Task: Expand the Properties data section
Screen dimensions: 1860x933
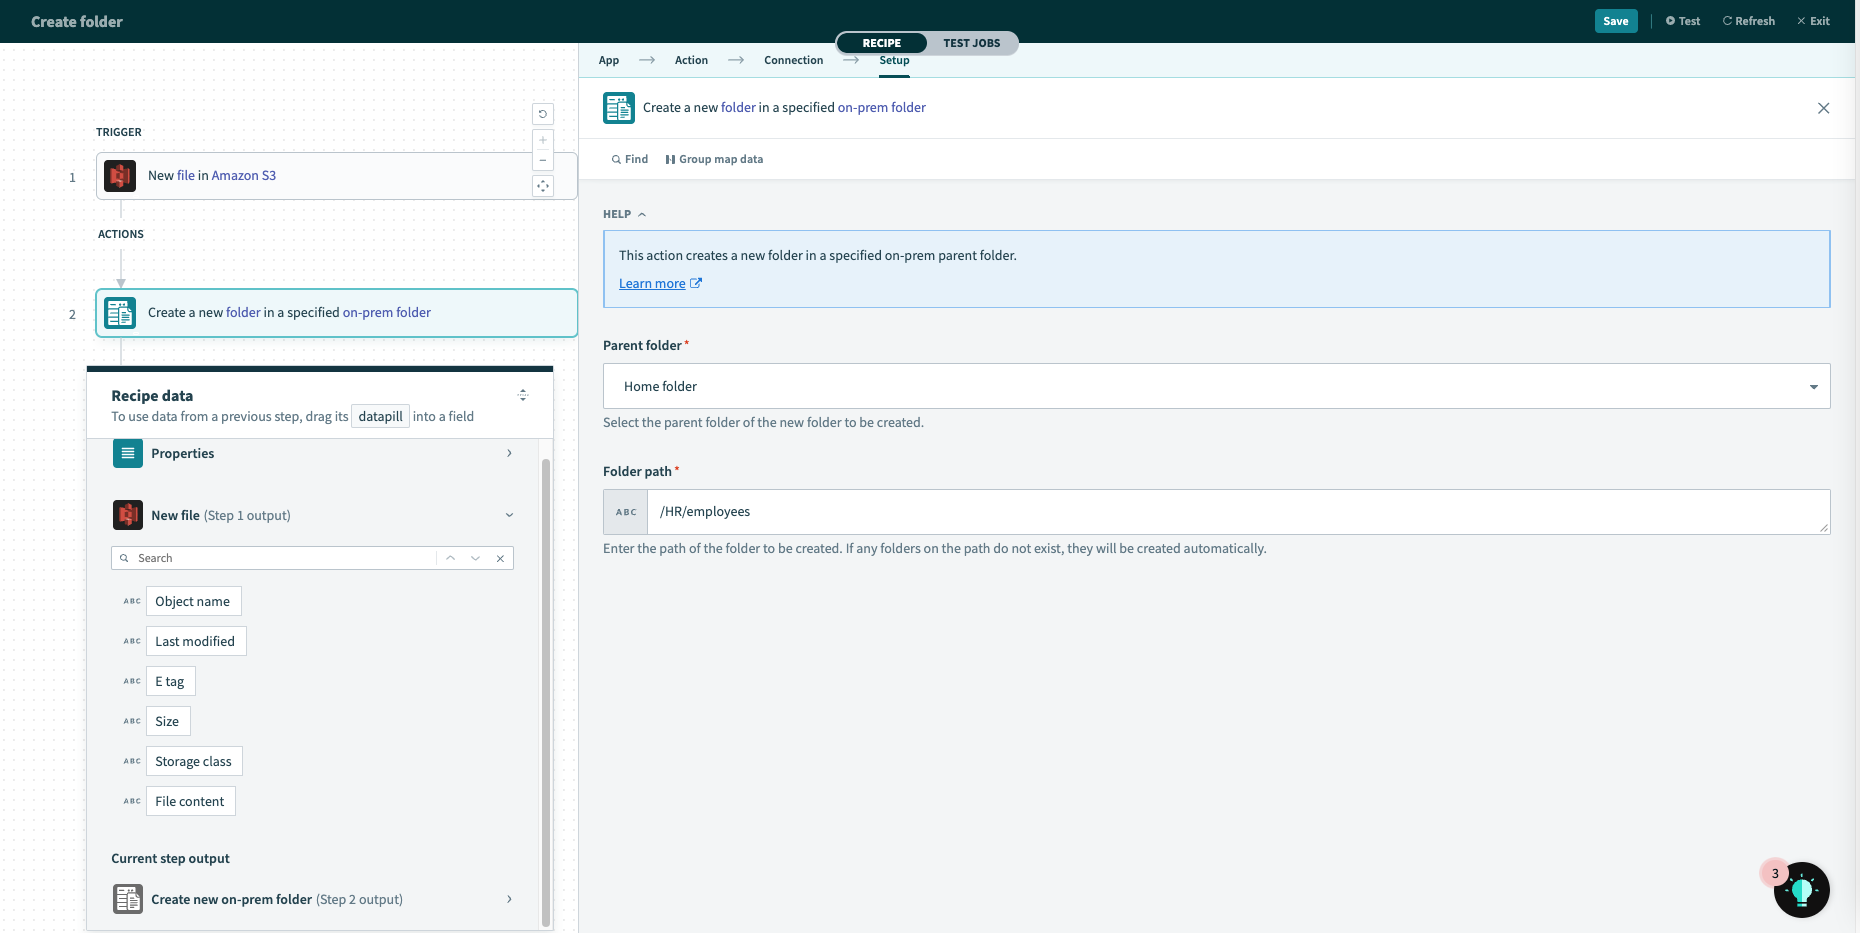Action: 509,454
